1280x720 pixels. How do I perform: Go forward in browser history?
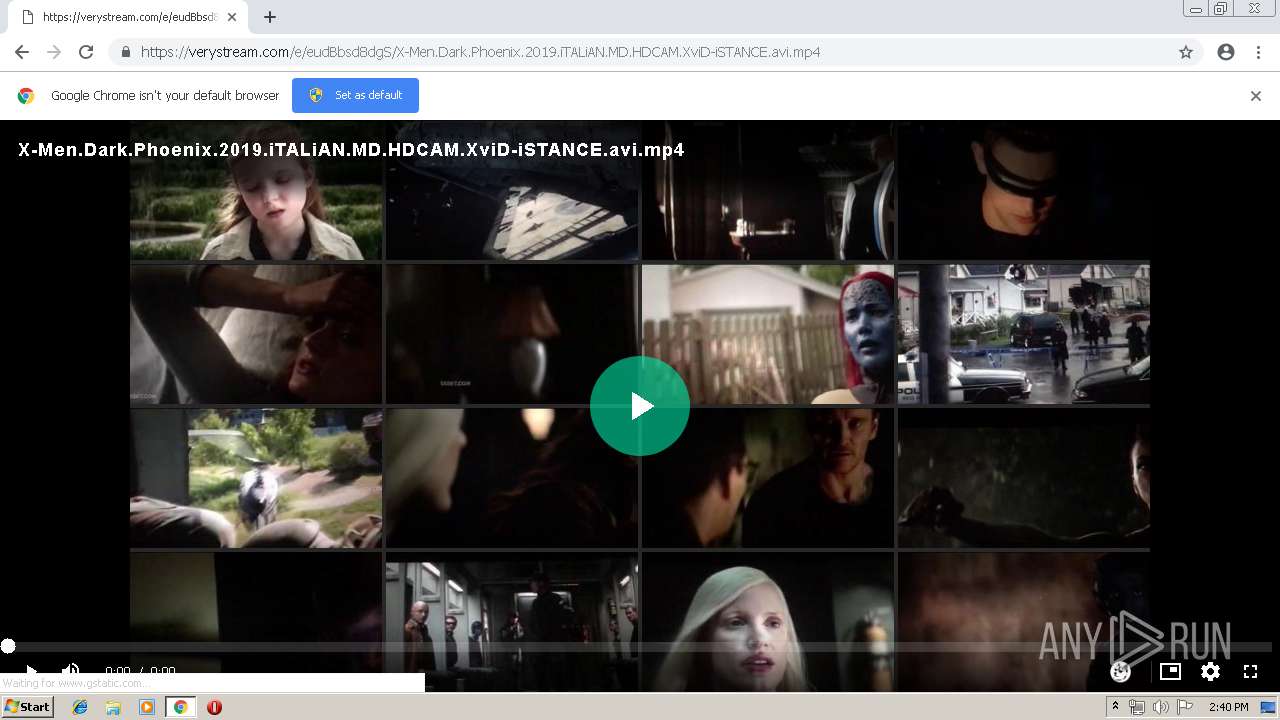pyautogui.click(x=54, y=52)
